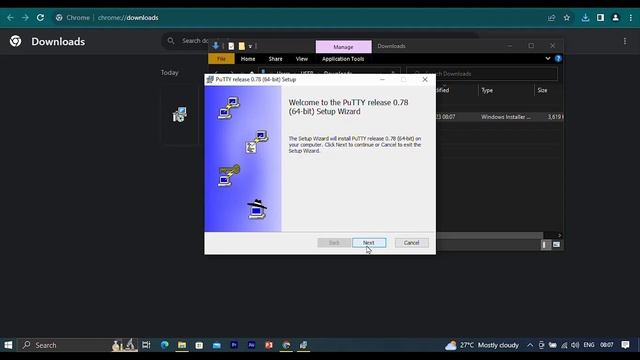Toggle the Chrome side panel icon
The height and width of the screenshot is (360, 640).
tap(600, 18)
